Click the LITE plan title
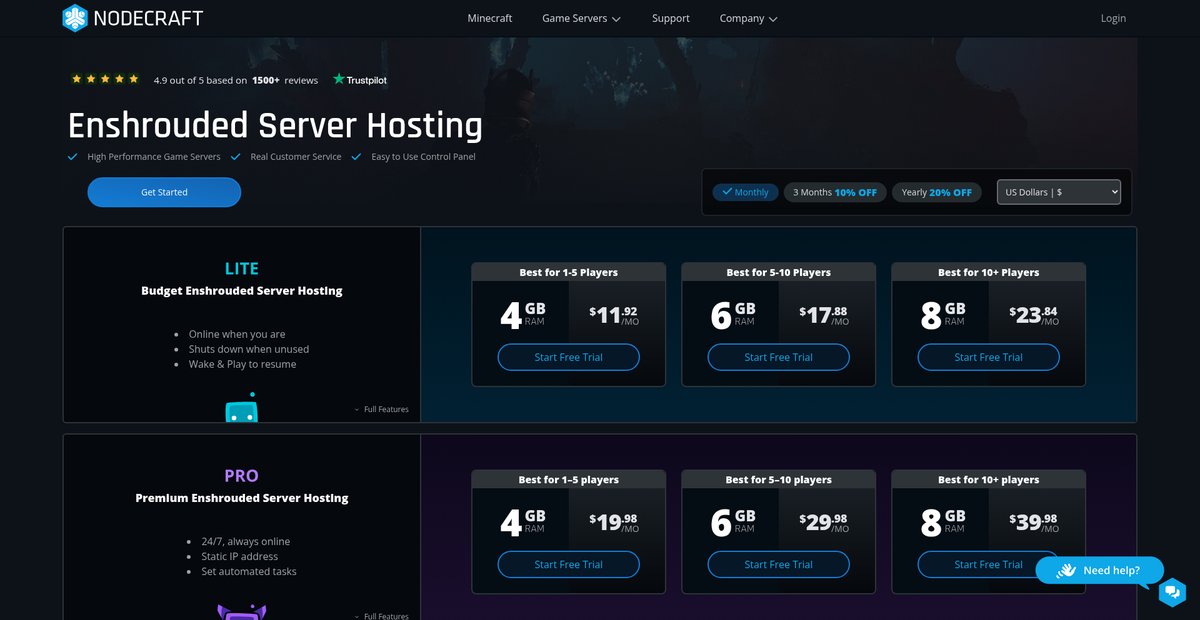The height and width of the screenshot is (620, 1200). tap(242, 268)
